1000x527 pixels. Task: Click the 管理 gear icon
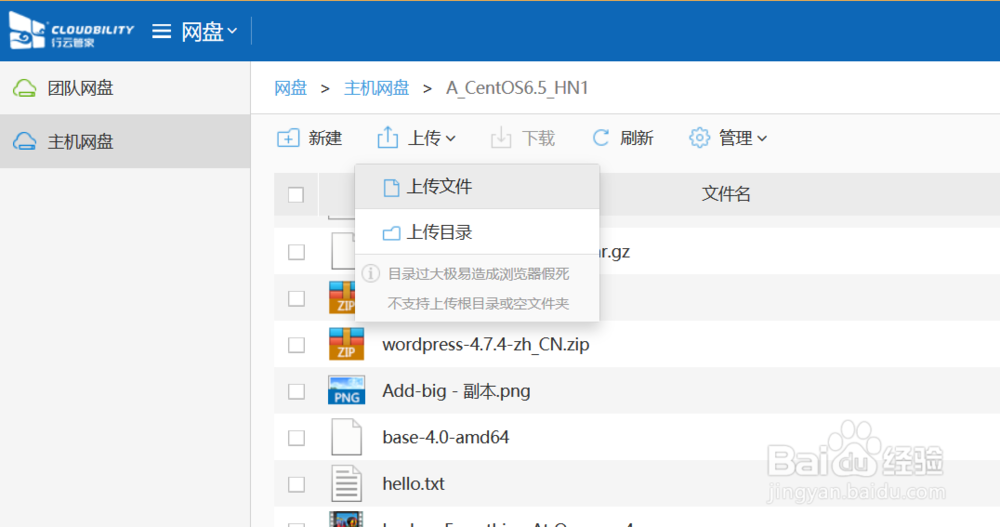tap(700, 138)
